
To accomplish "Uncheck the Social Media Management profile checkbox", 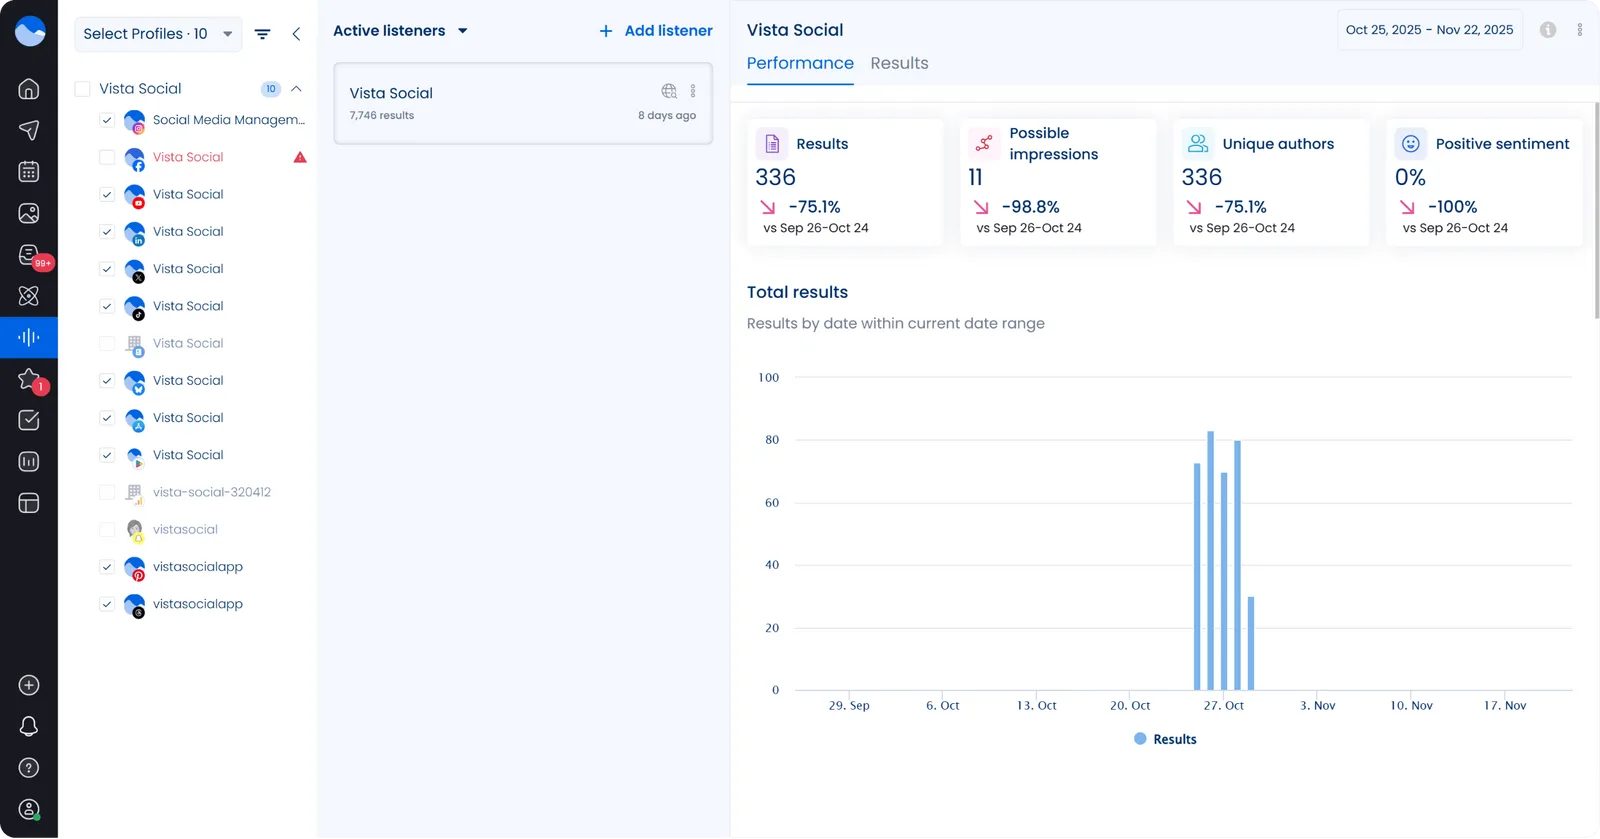I will point(107,120).
